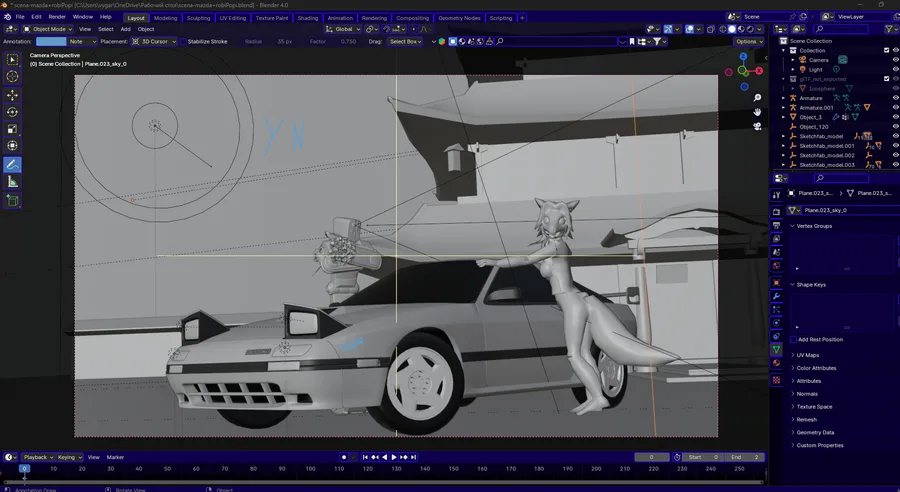Open the Render properties tab
Image resolution: width=900 pixels, height=492 pixels.
click(x=776, y=212)
